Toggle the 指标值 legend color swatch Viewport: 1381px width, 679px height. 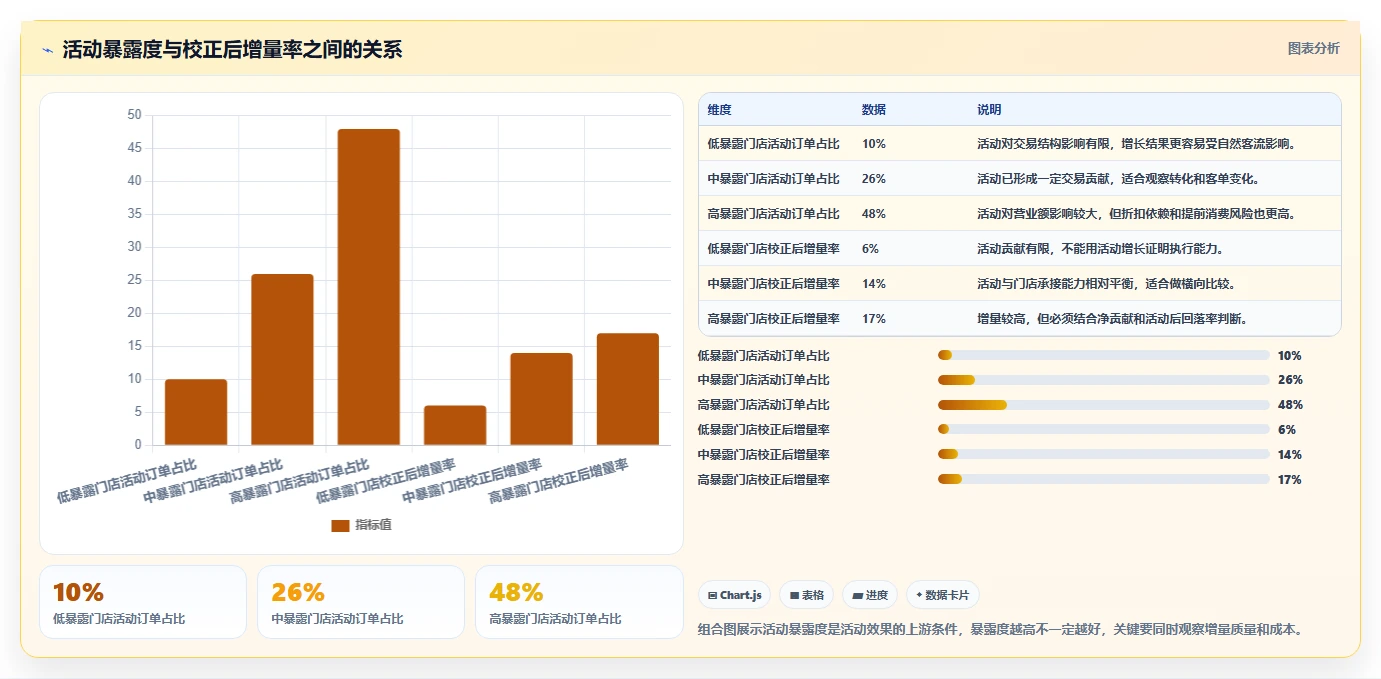340,525
